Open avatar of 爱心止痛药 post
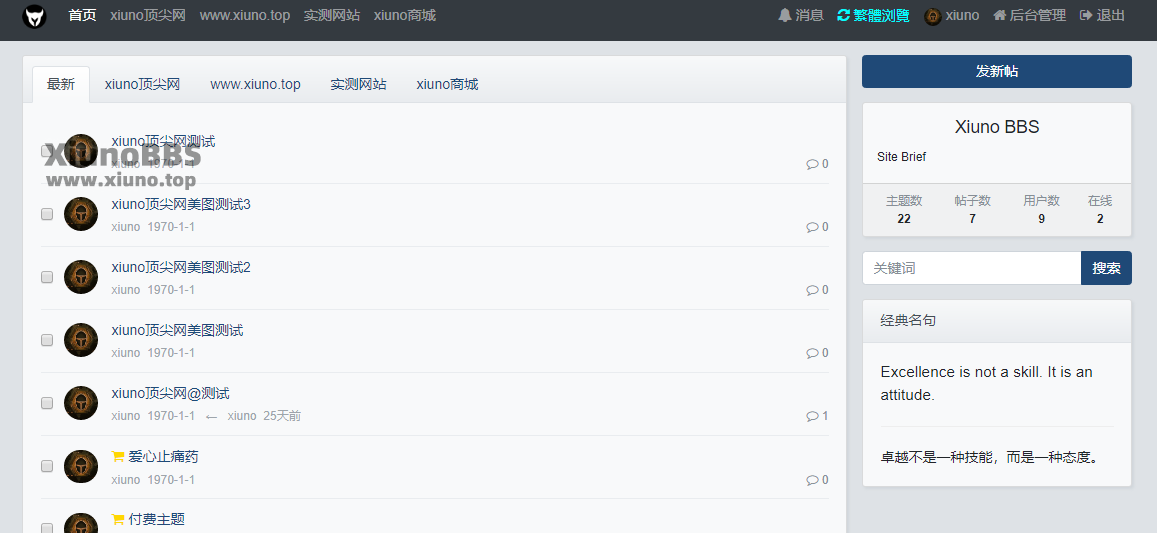The image size is (1157, 533). coord(81,467)
